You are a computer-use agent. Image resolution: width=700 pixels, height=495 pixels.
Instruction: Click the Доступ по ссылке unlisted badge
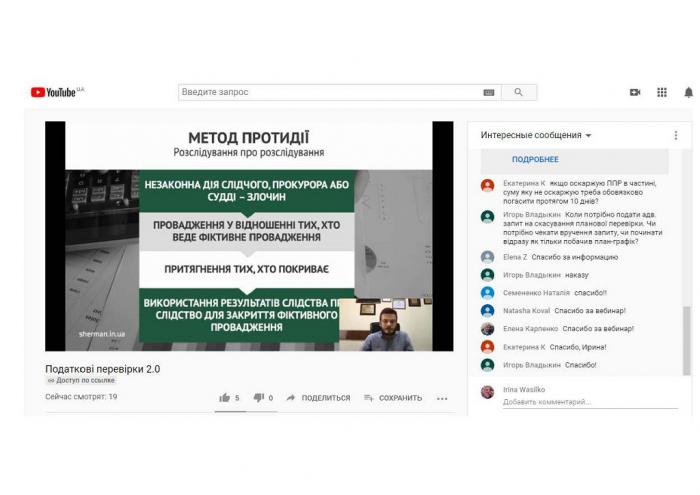[x=81, y=380]
